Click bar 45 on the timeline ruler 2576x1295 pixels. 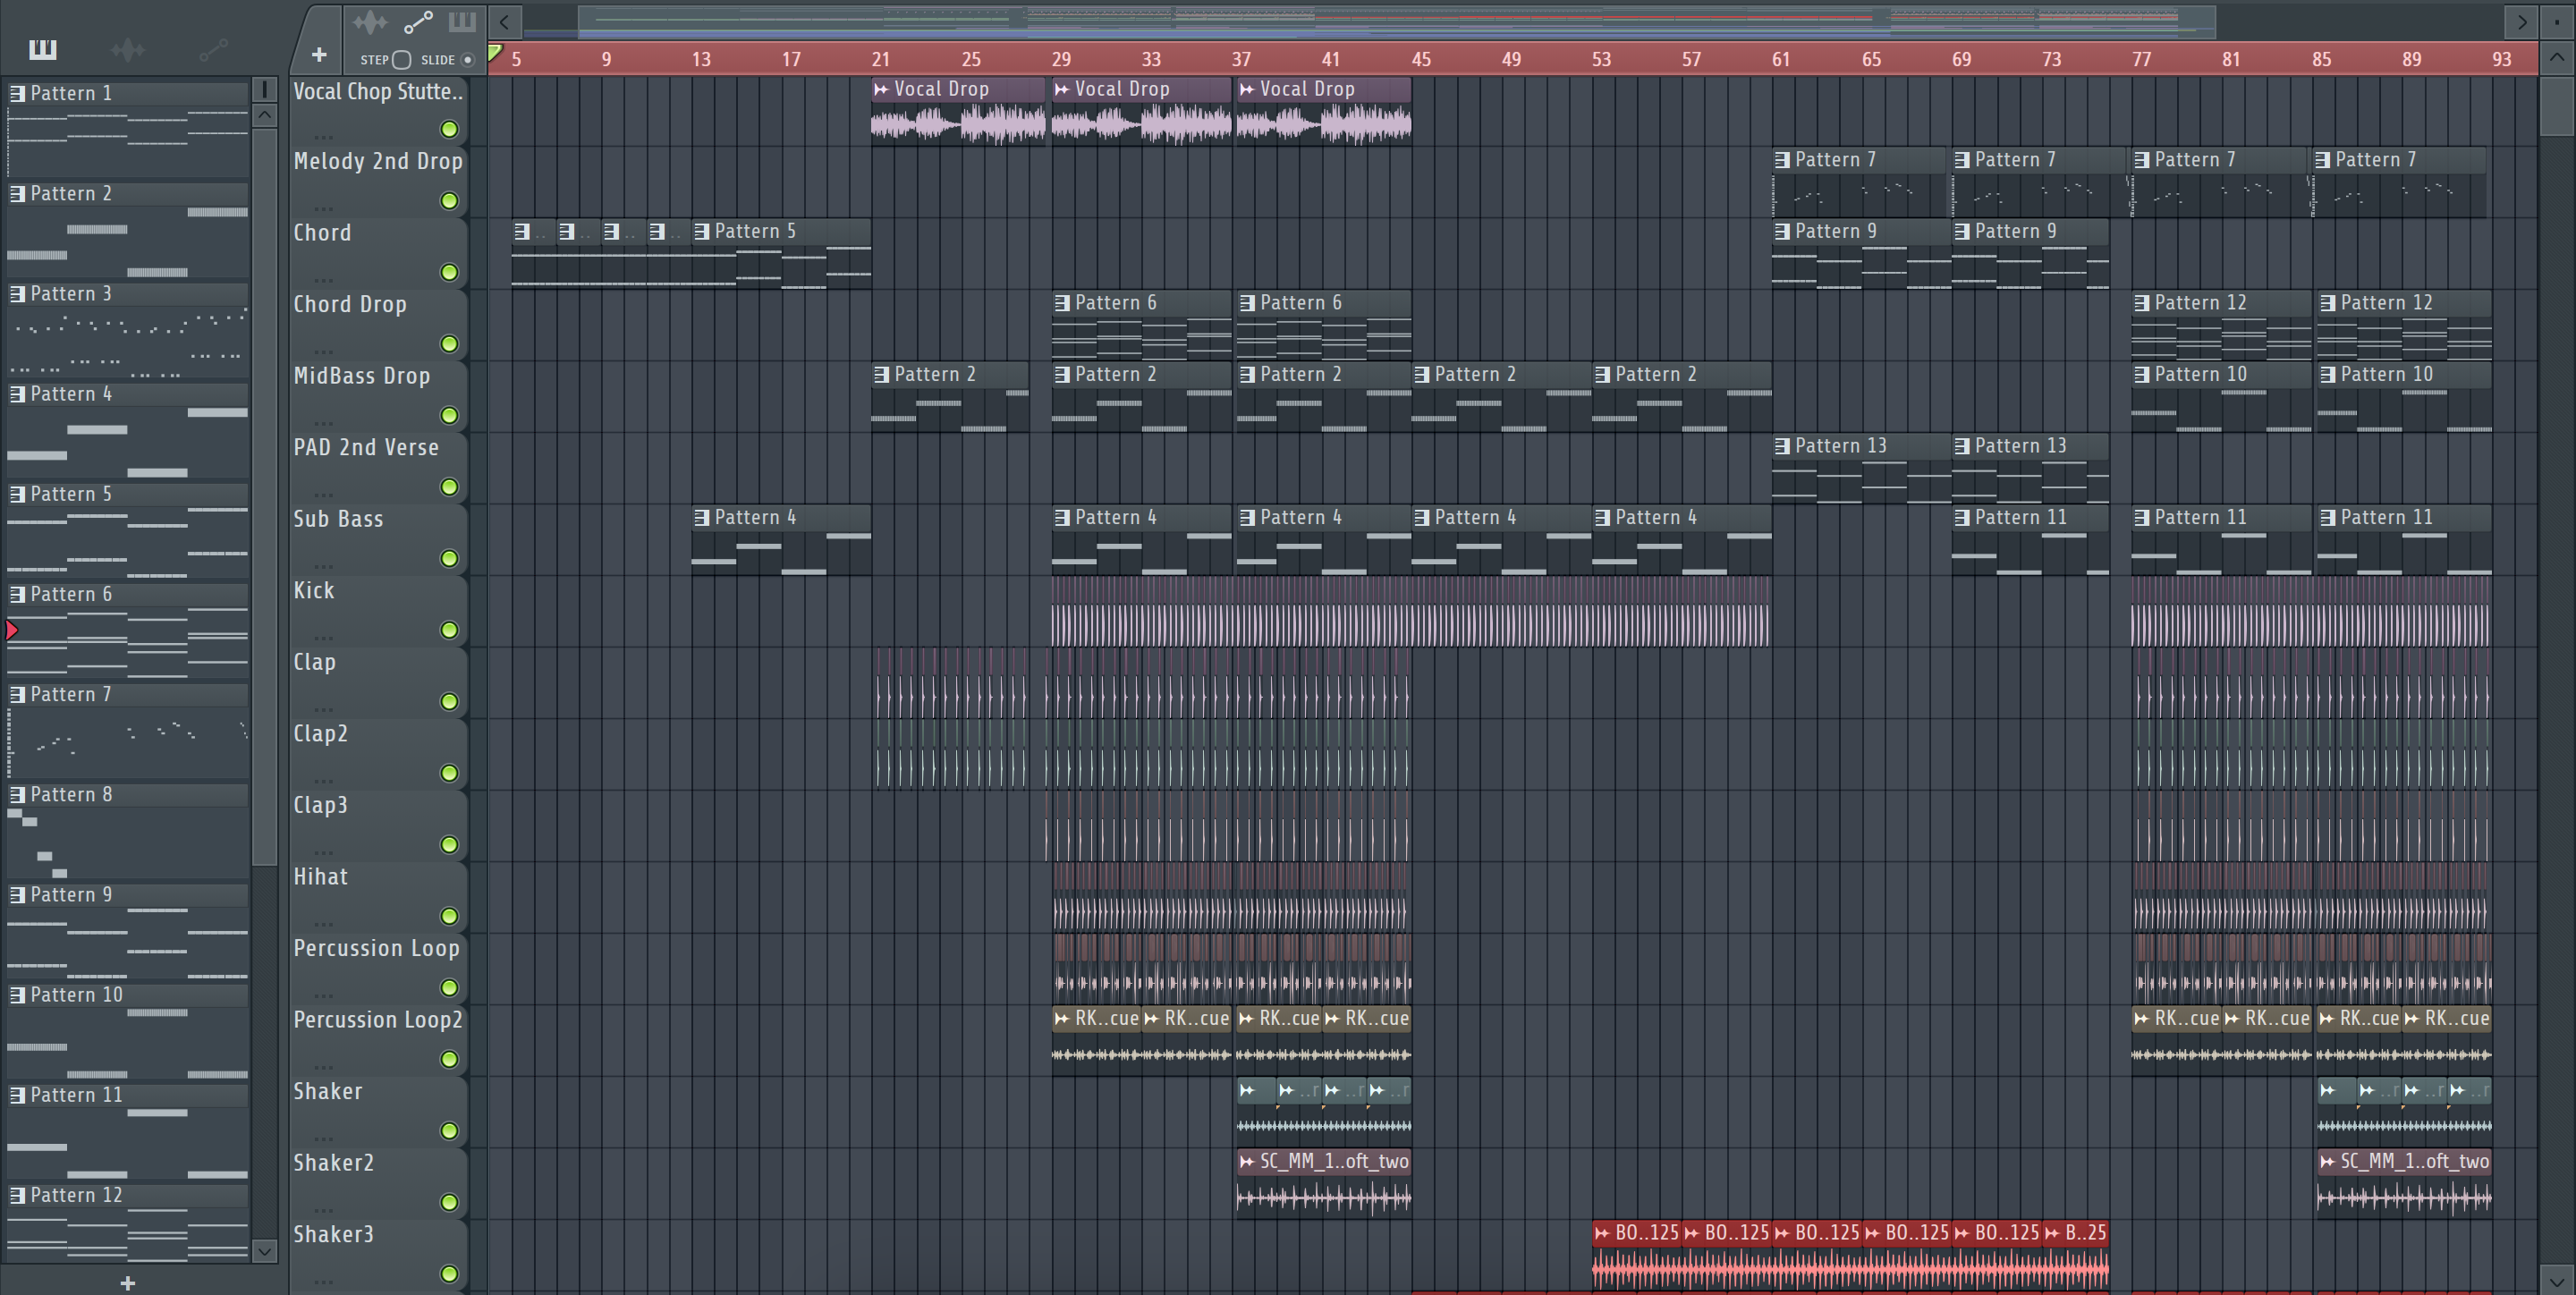pyautogui.click(x=1421, y=59)
